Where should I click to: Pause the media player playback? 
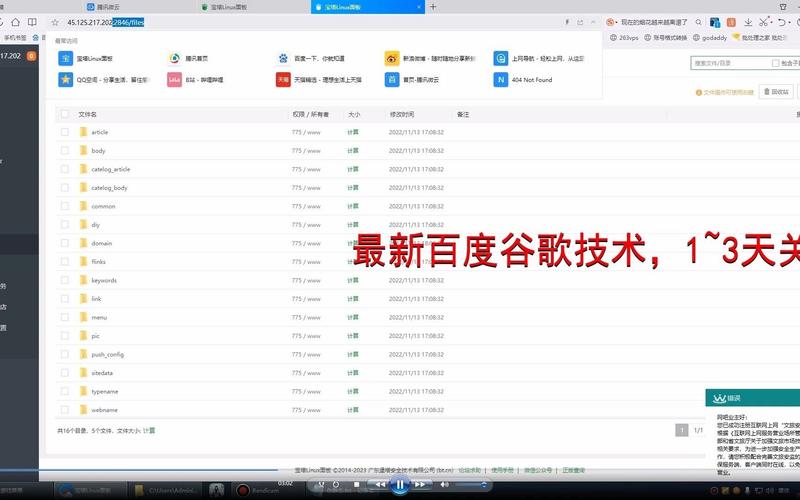click(400, 485)
